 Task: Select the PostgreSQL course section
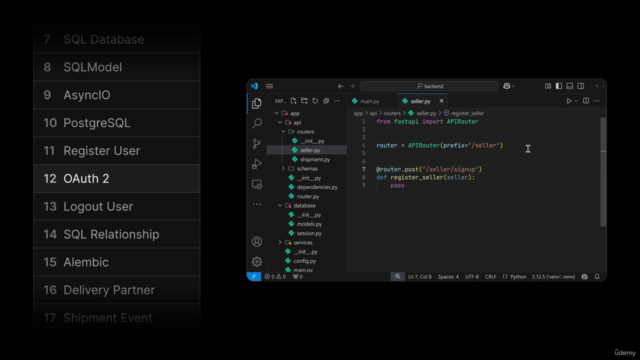(117, 123)
